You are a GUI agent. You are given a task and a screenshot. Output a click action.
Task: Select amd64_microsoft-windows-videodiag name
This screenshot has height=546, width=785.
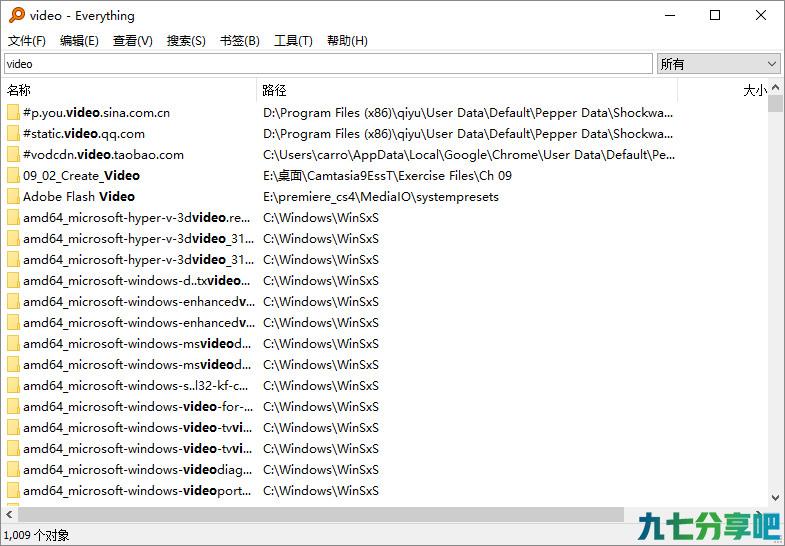[137, 470]
